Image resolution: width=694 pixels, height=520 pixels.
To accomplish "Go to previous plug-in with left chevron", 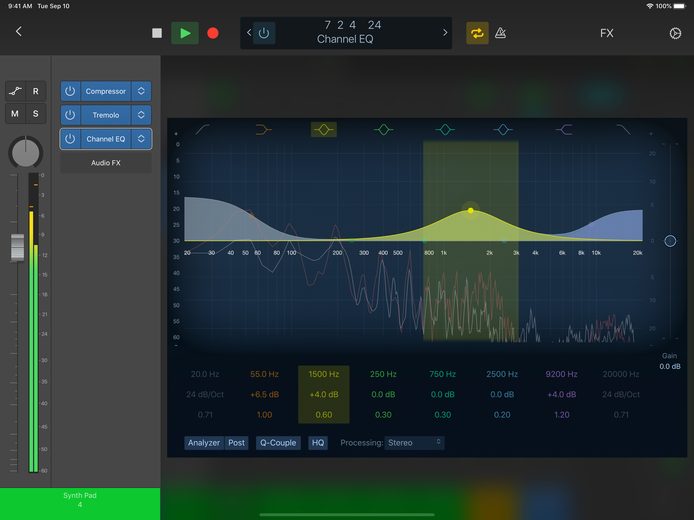I will 249,33.
